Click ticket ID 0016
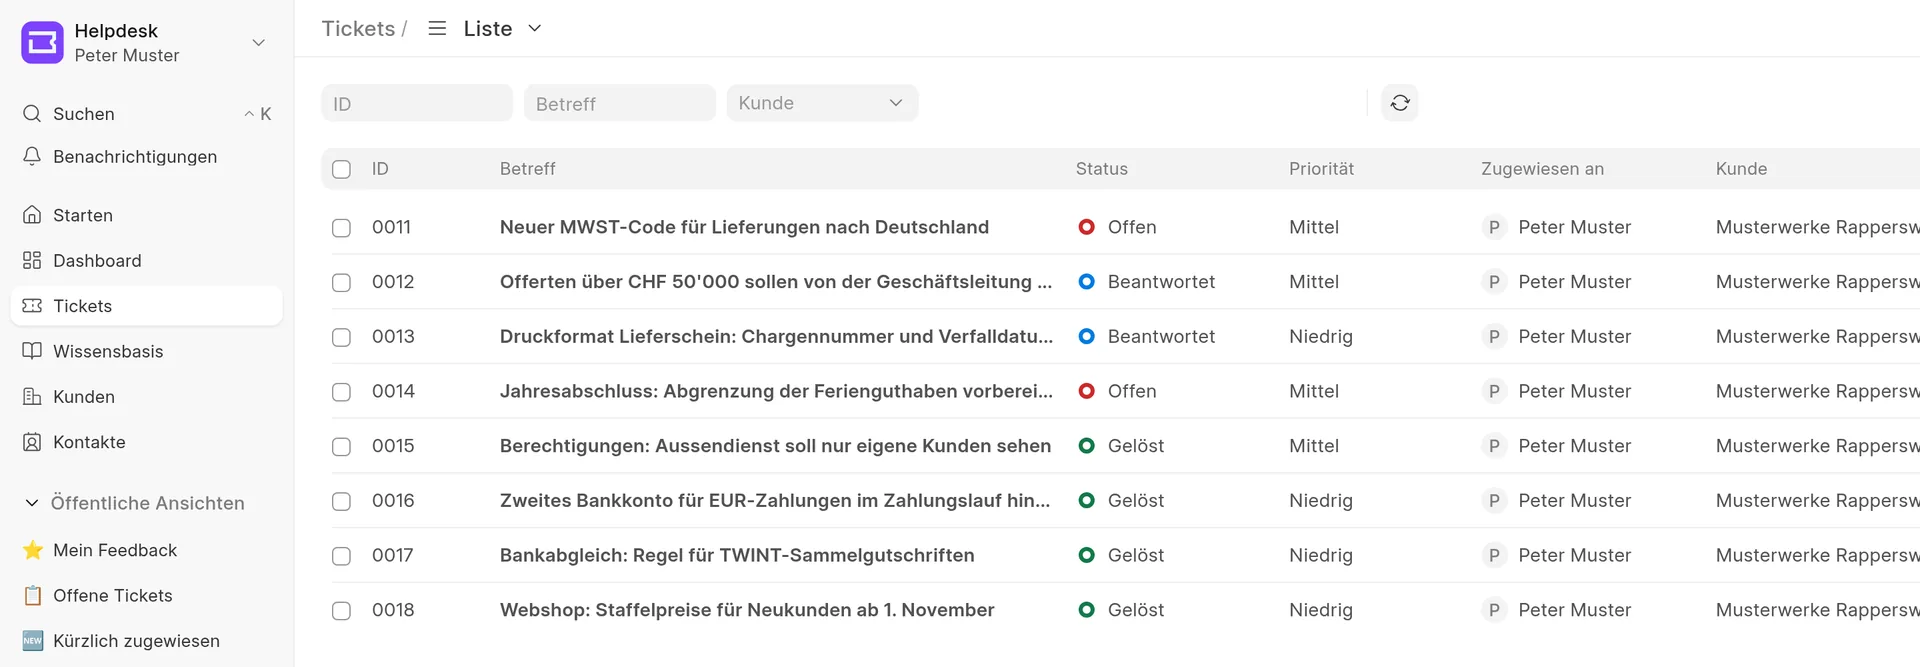Viewport: 1920px width, 667px height. tap(393, 500)
